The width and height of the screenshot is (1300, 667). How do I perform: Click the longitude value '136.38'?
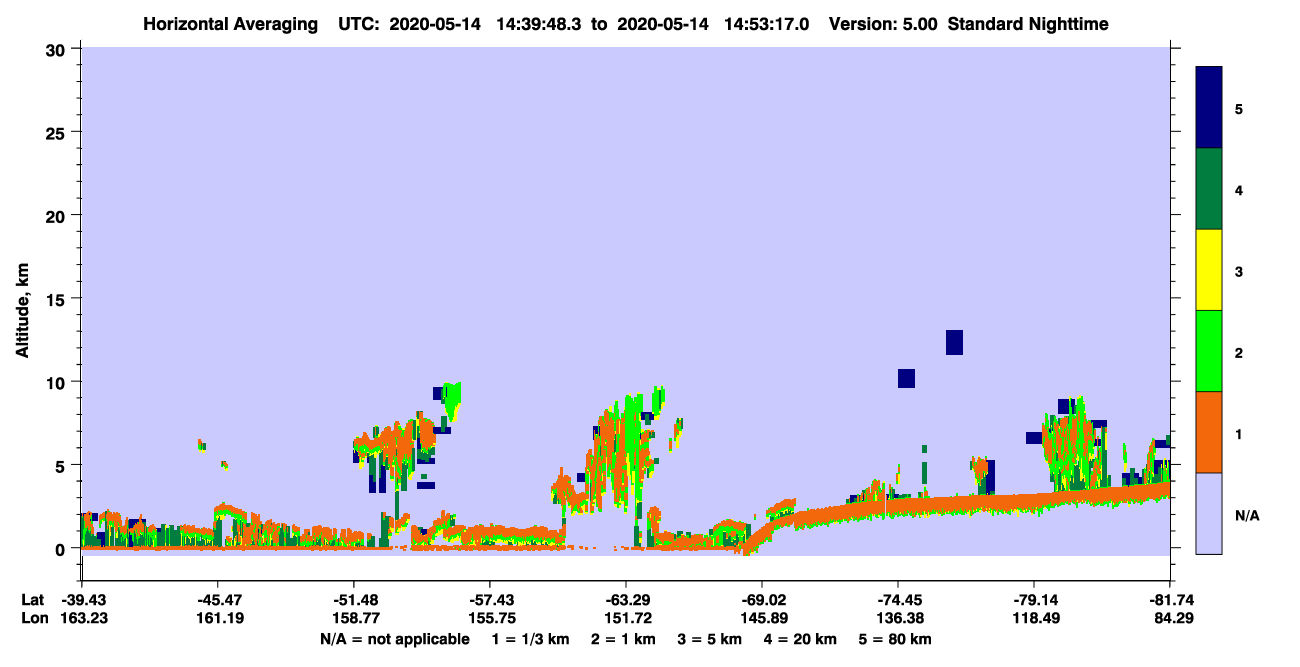click(898, 618)
